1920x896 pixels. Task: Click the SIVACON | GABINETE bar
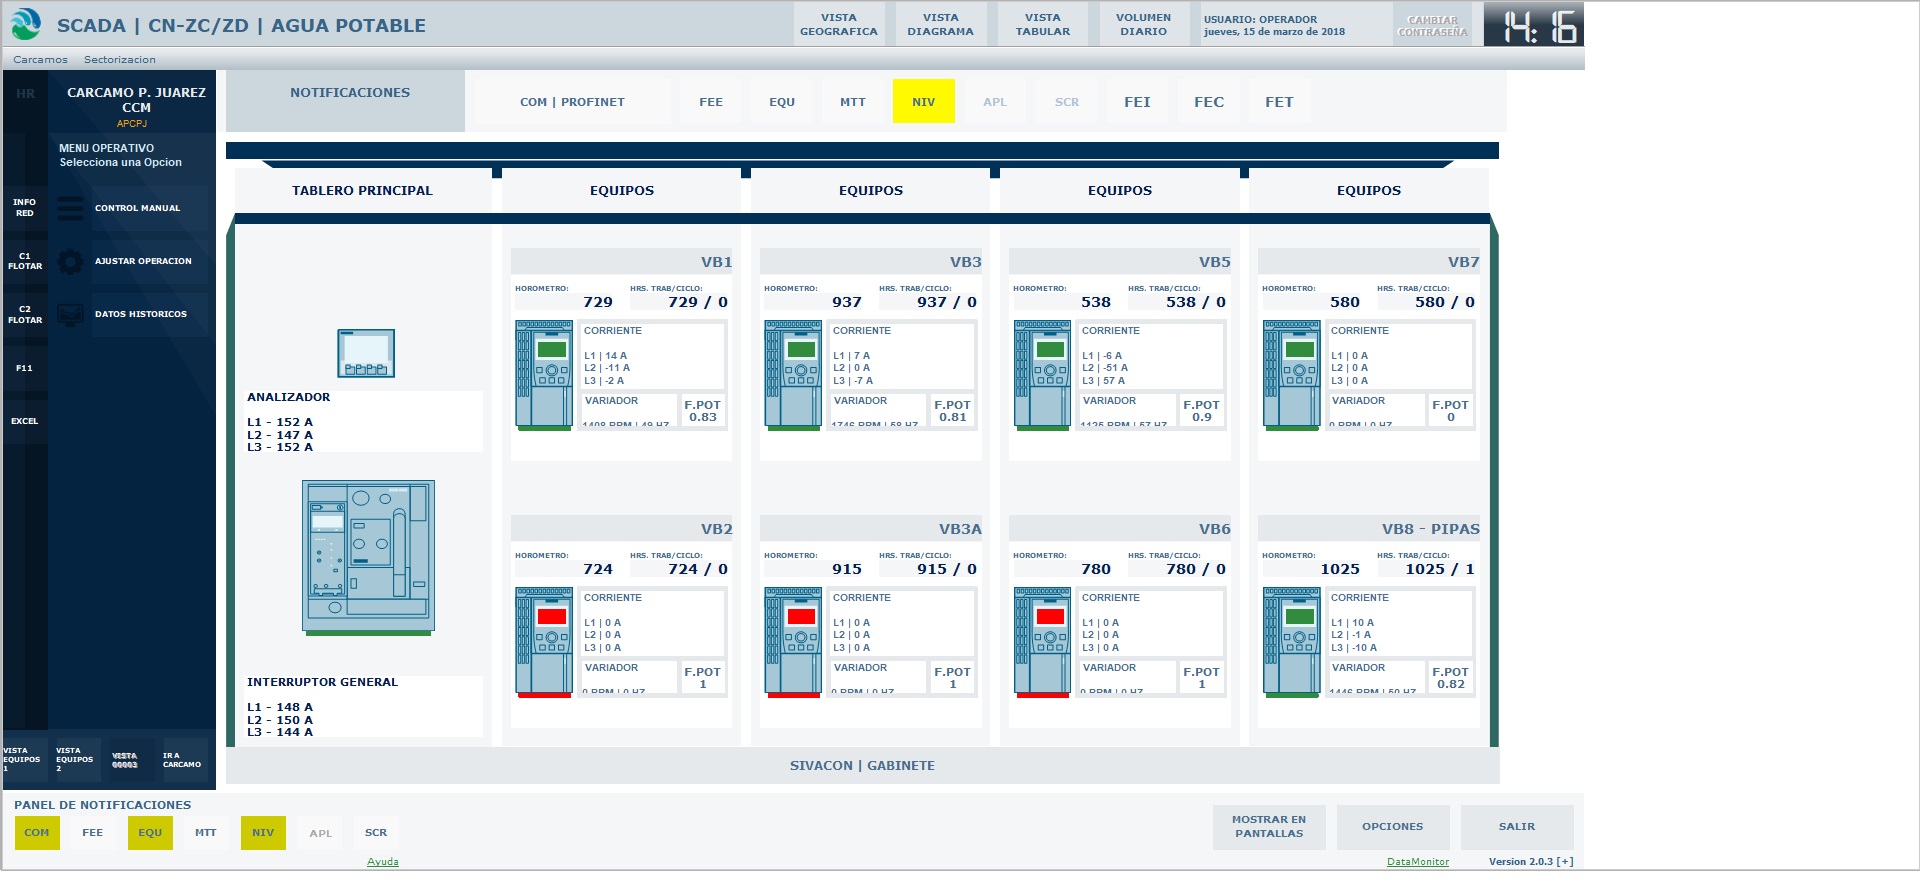click(x=862, y=766)
